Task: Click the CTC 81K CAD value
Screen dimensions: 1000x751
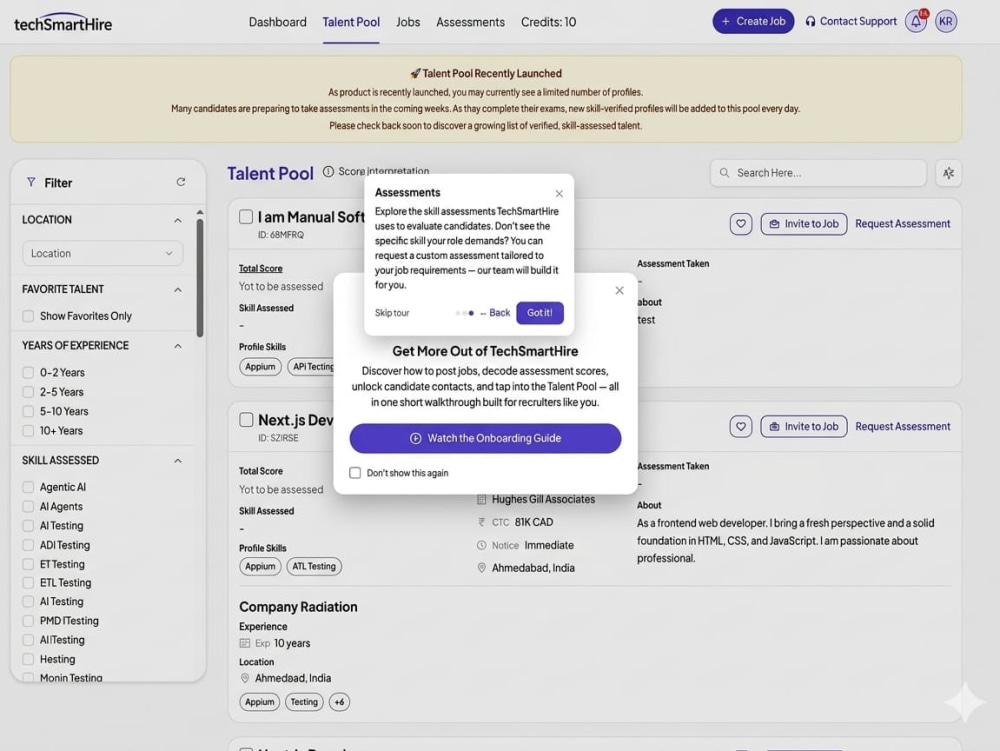Action: click(534, 522)
